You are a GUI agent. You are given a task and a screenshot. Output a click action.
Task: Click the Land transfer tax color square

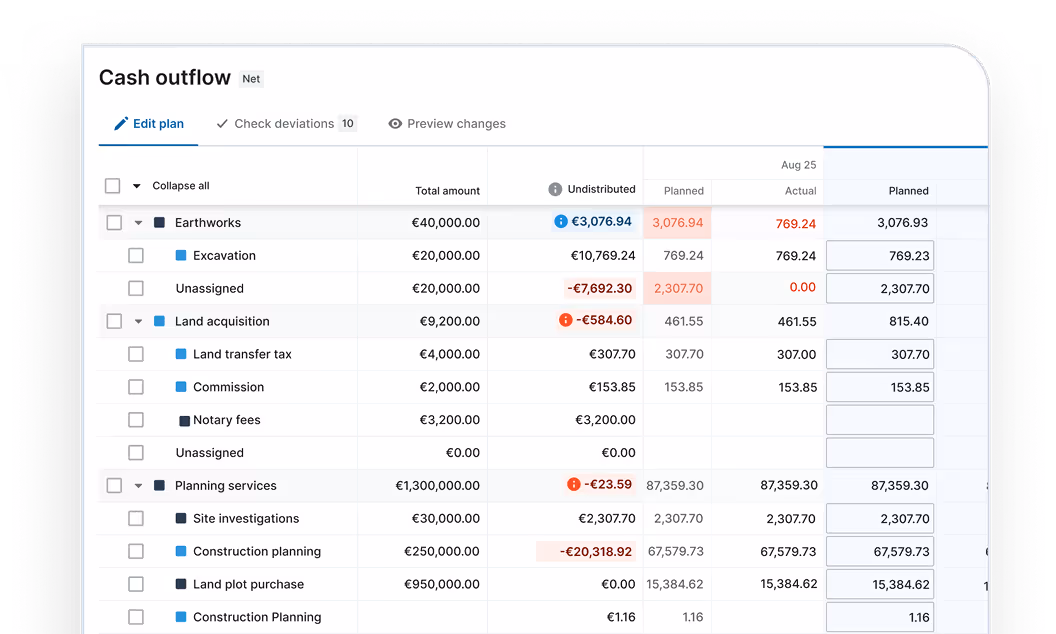(181, 354)
